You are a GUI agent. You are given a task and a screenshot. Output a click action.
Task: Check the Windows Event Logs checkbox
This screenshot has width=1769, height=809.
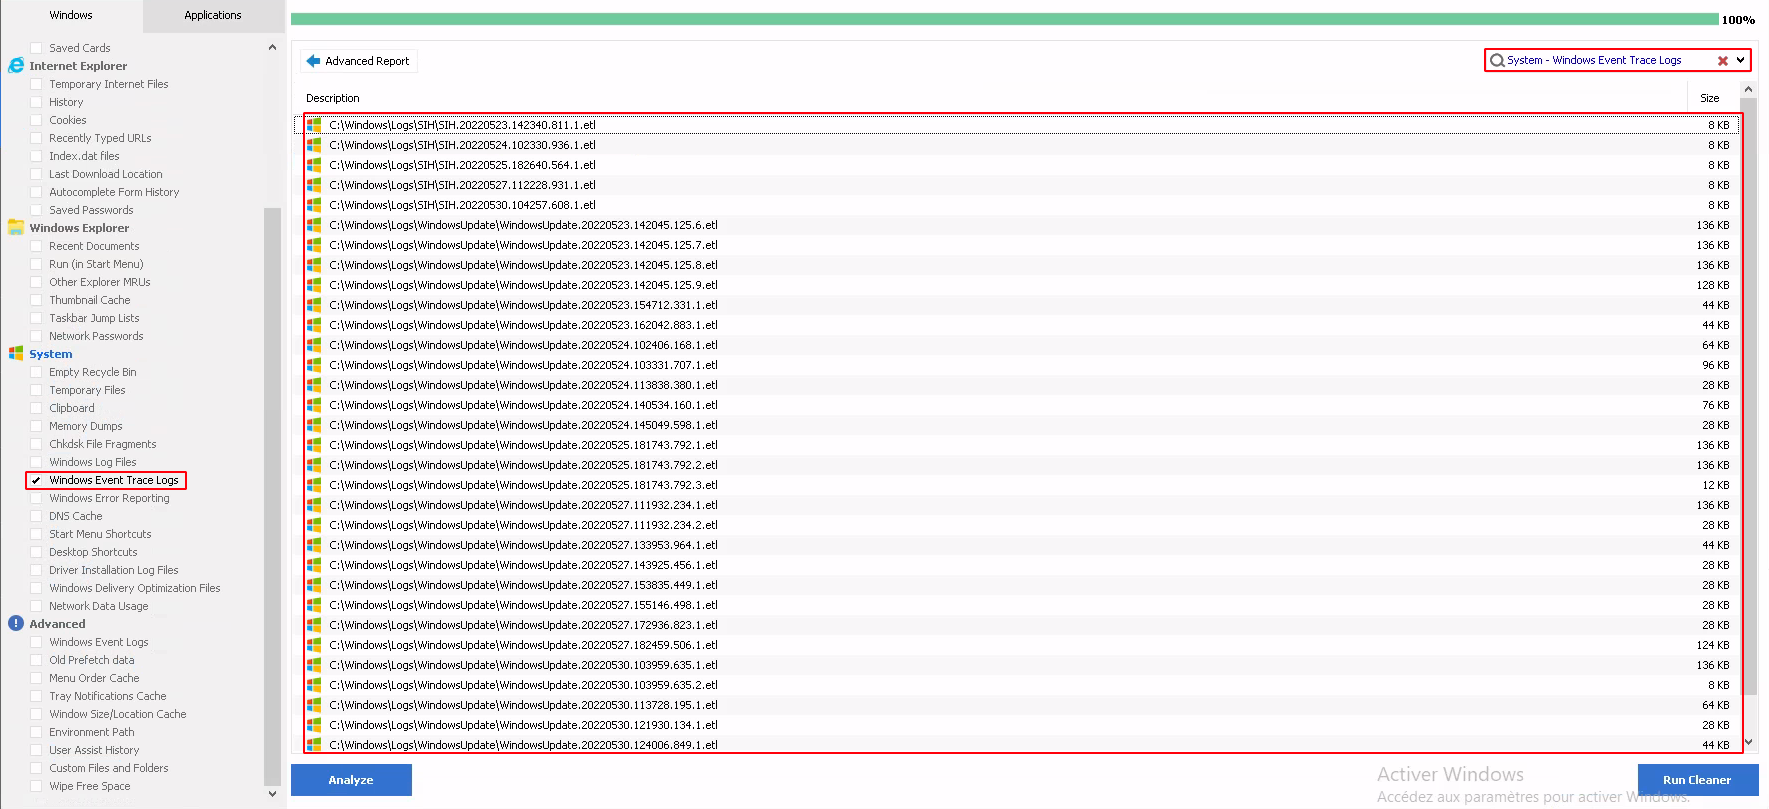click(x=36, y=642)
